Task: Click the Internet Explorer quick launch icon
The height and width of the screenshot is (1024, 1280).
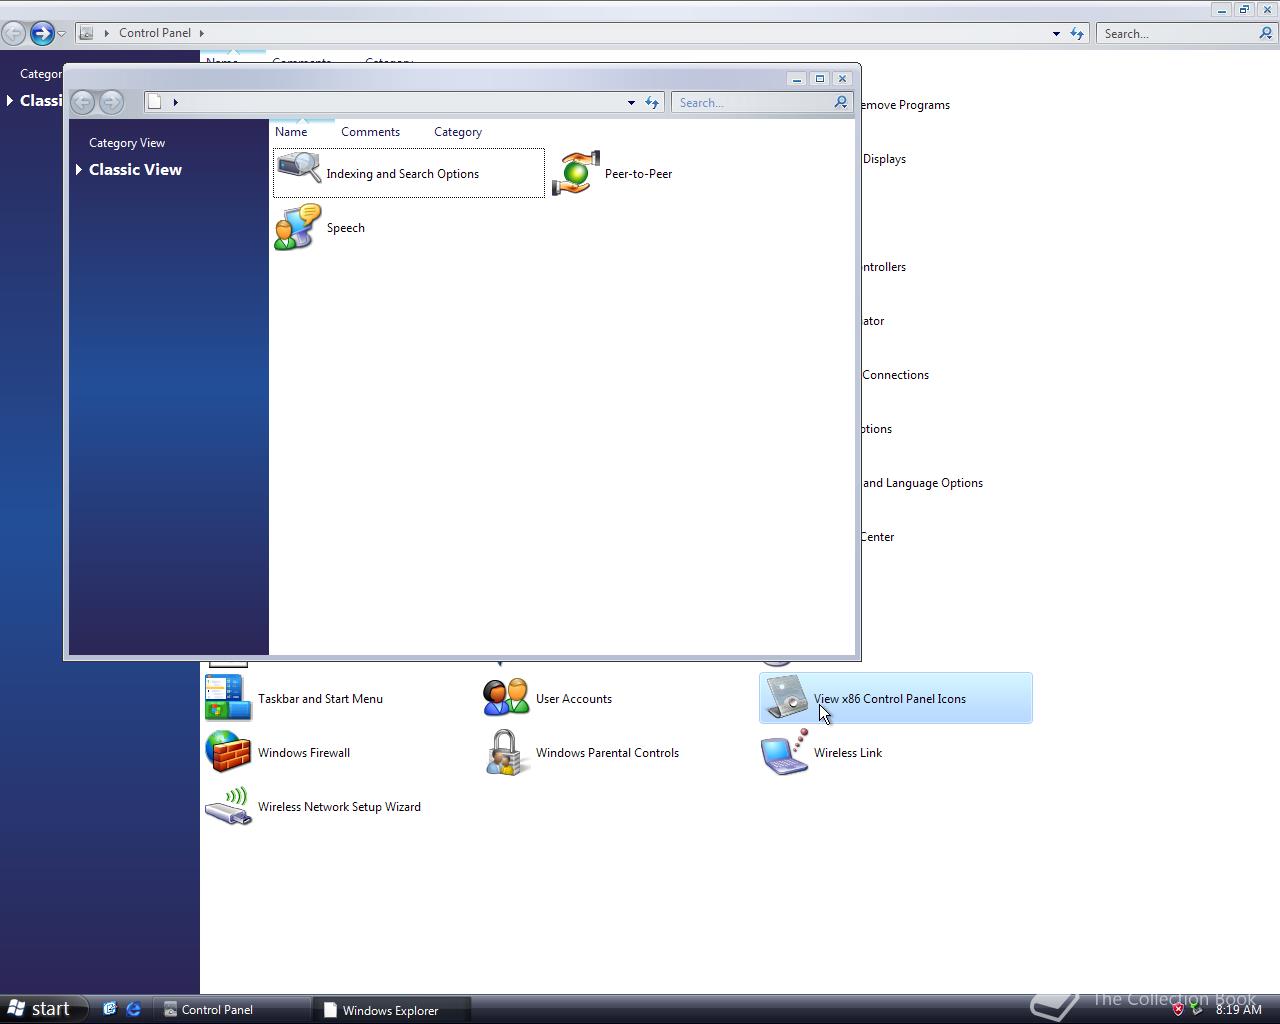Action: [133, 1009]
